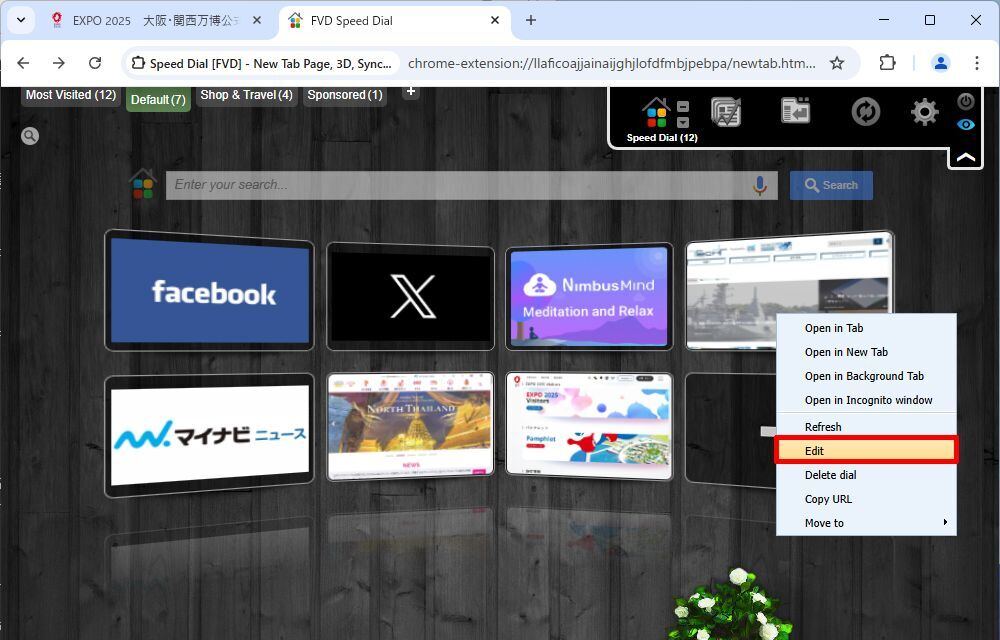Open the facebook dial thumbnail
1000x640 pixels.
[209, 290]
